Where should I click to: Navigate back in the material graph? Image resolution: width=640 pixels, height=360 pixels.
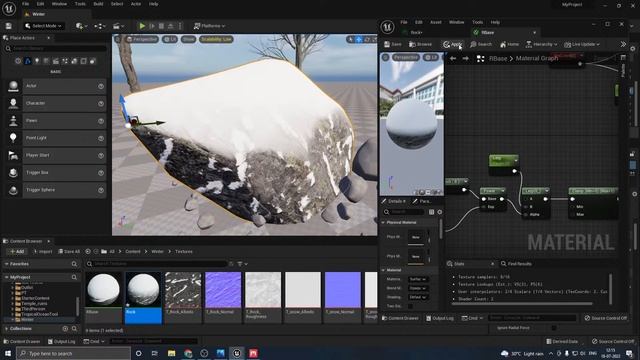453,58
